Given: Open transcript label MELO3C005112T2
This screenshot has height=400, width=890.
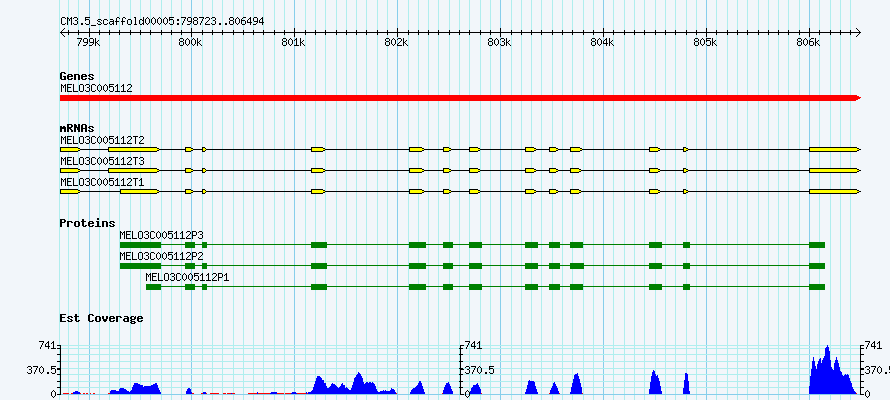Looking at the screenshot, I should [102, 140].
